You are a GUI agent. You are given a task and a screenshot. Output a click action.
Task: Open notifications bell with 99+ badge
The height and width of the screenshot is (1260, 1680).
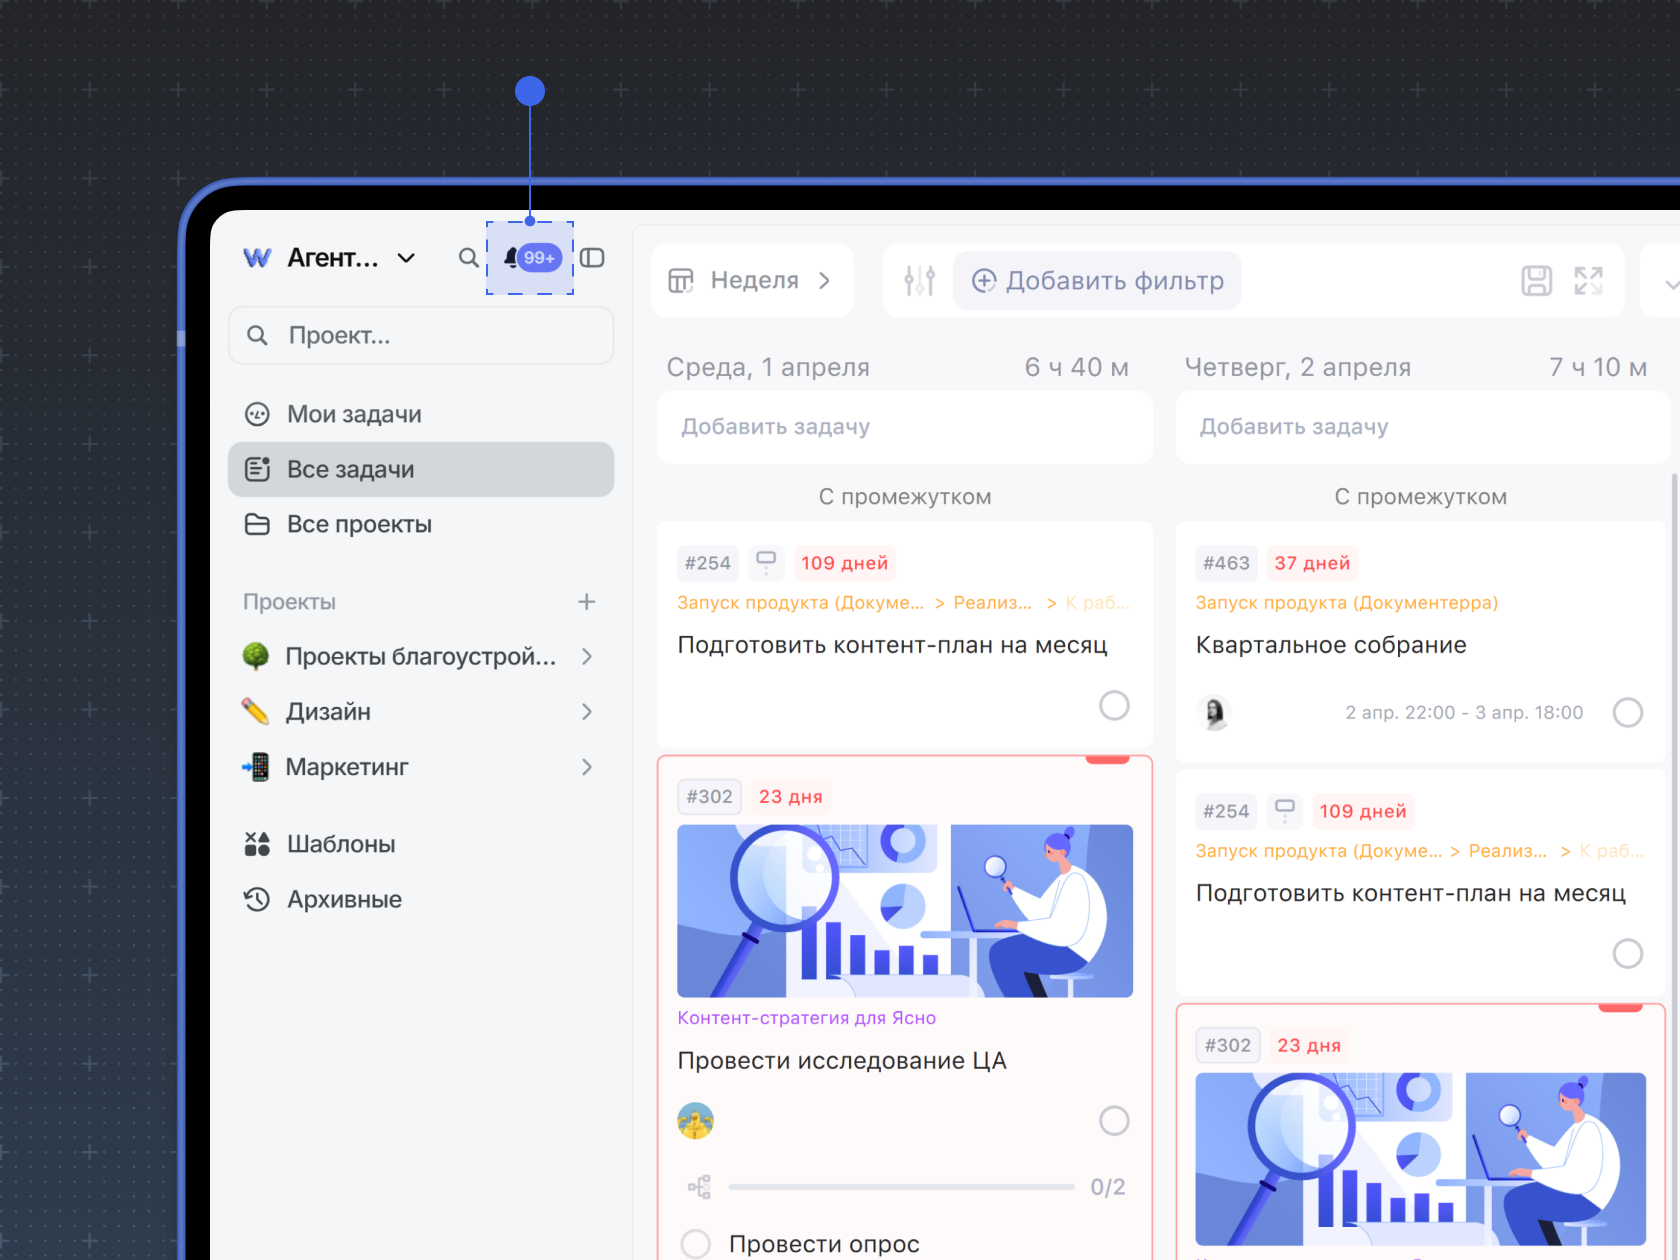[x=530, y=258]
